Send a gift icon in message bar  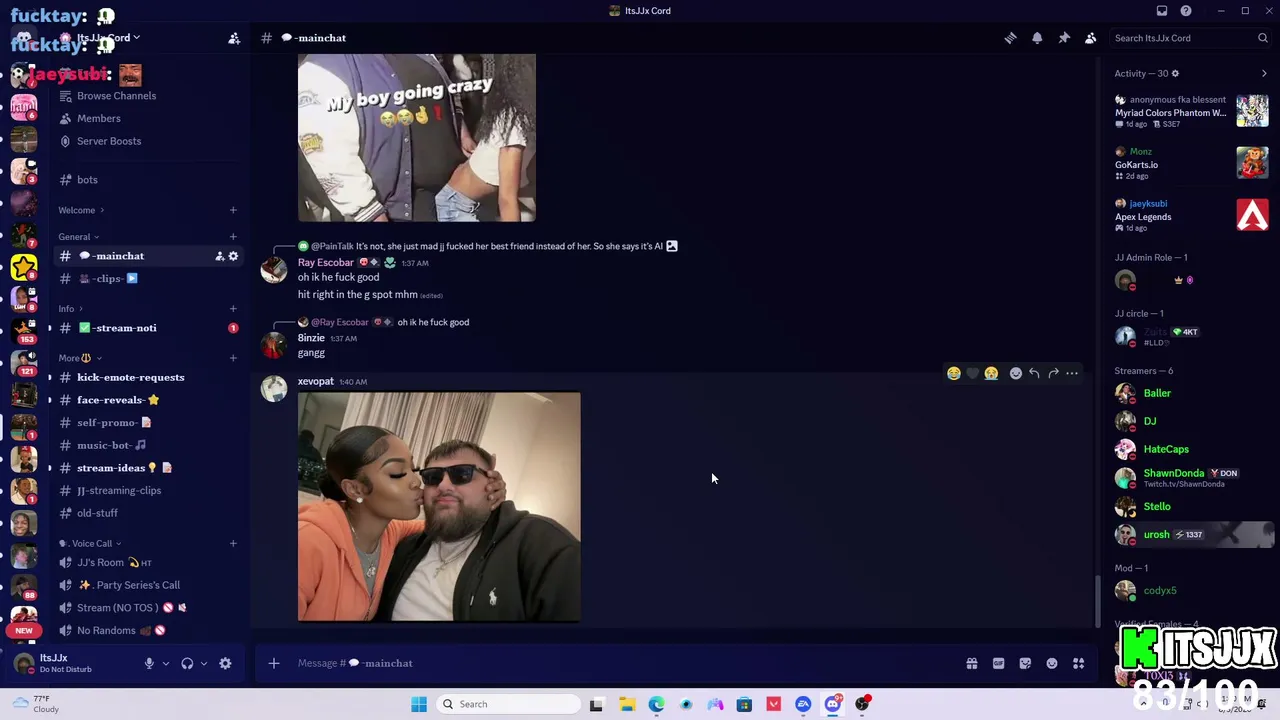(x=971, y=663)
